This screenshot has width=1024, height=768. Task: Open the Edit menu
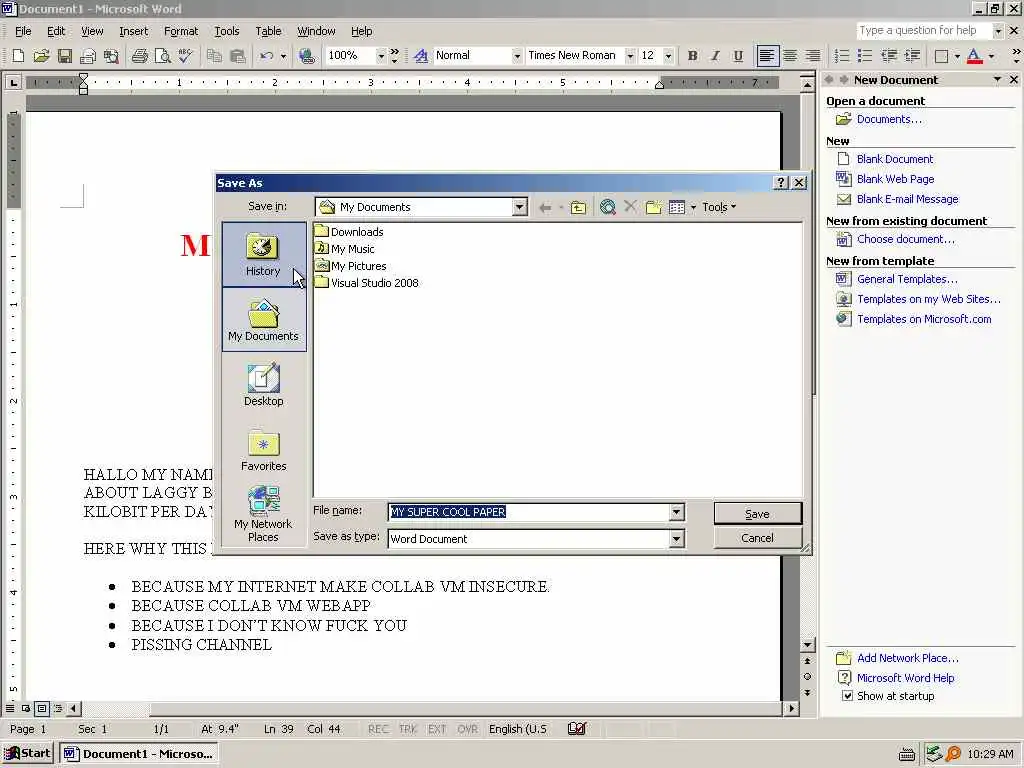pos(56,31)
